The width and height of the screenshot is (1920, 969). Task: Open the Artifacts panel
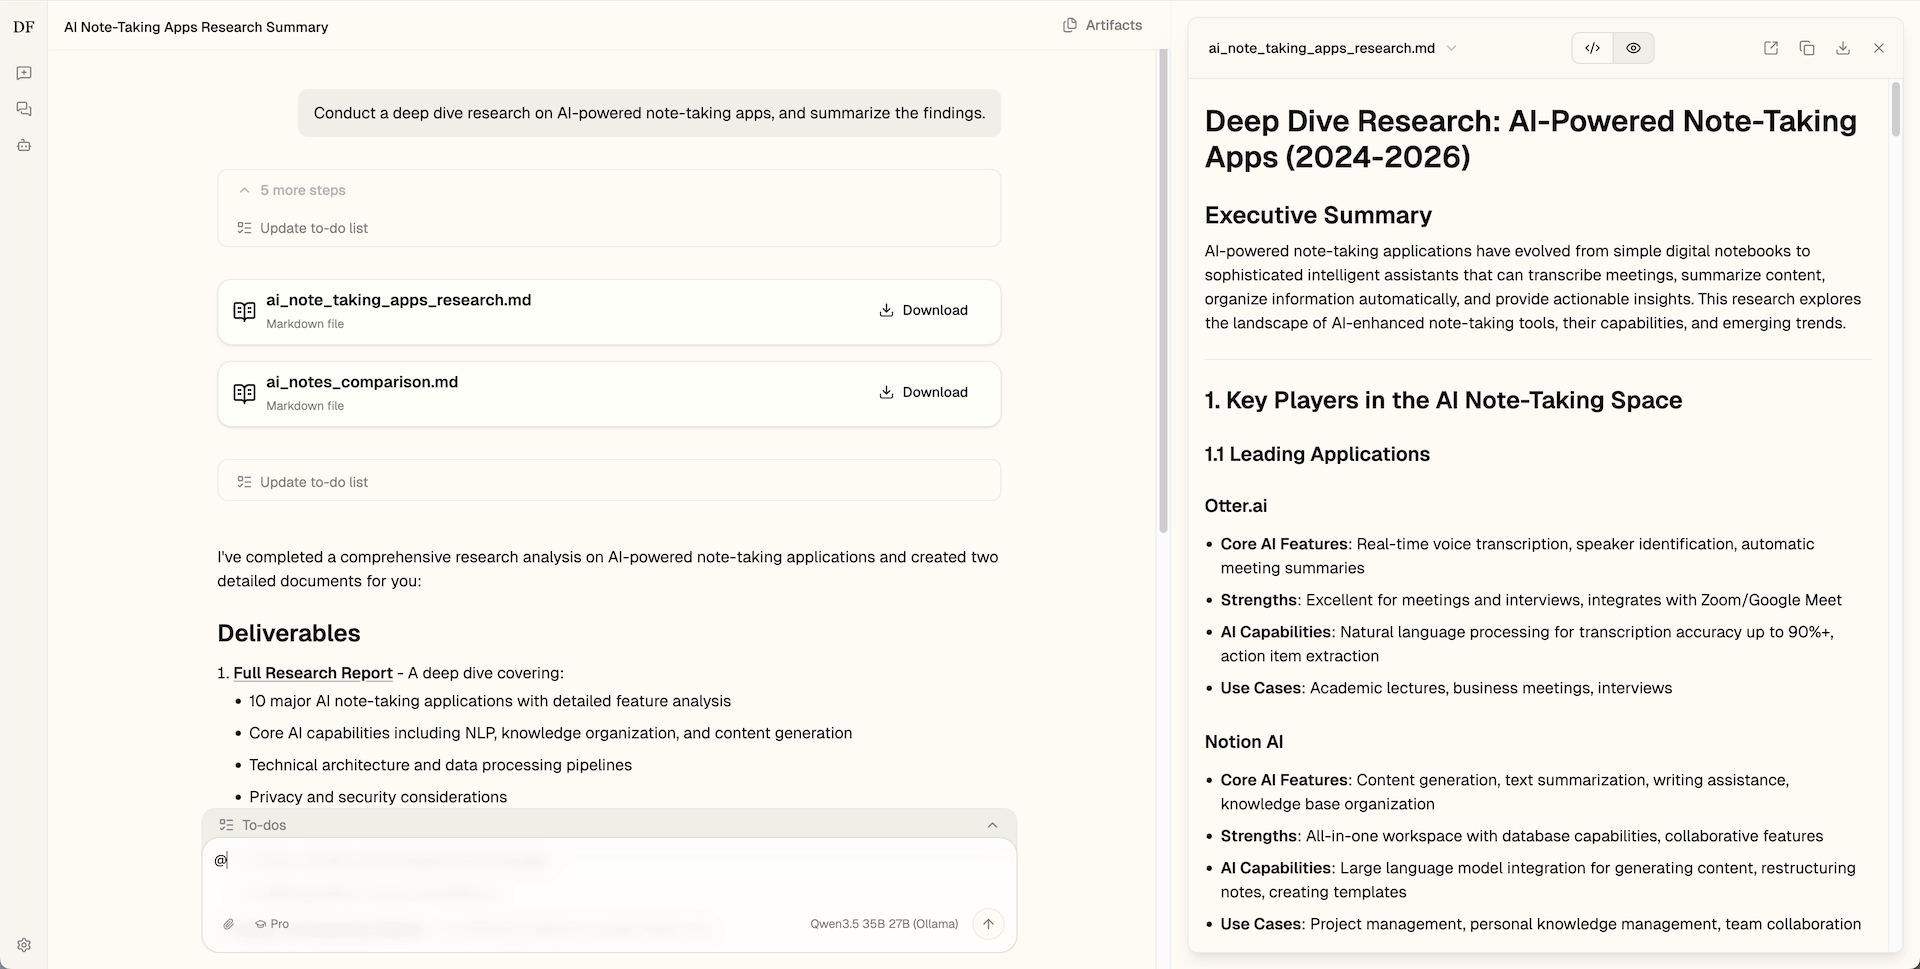(x=1103, y=25)
